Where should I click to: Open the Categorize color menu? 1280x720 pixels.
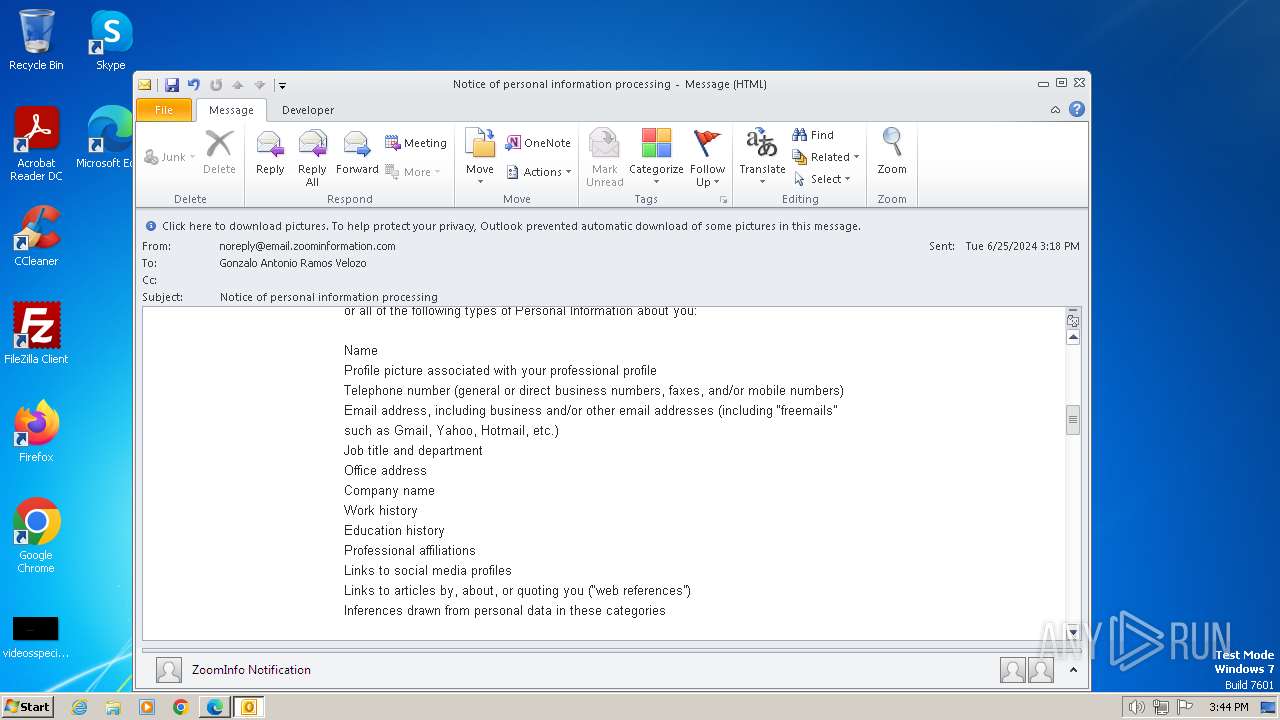pyautogui.click(x=656, y=156)
